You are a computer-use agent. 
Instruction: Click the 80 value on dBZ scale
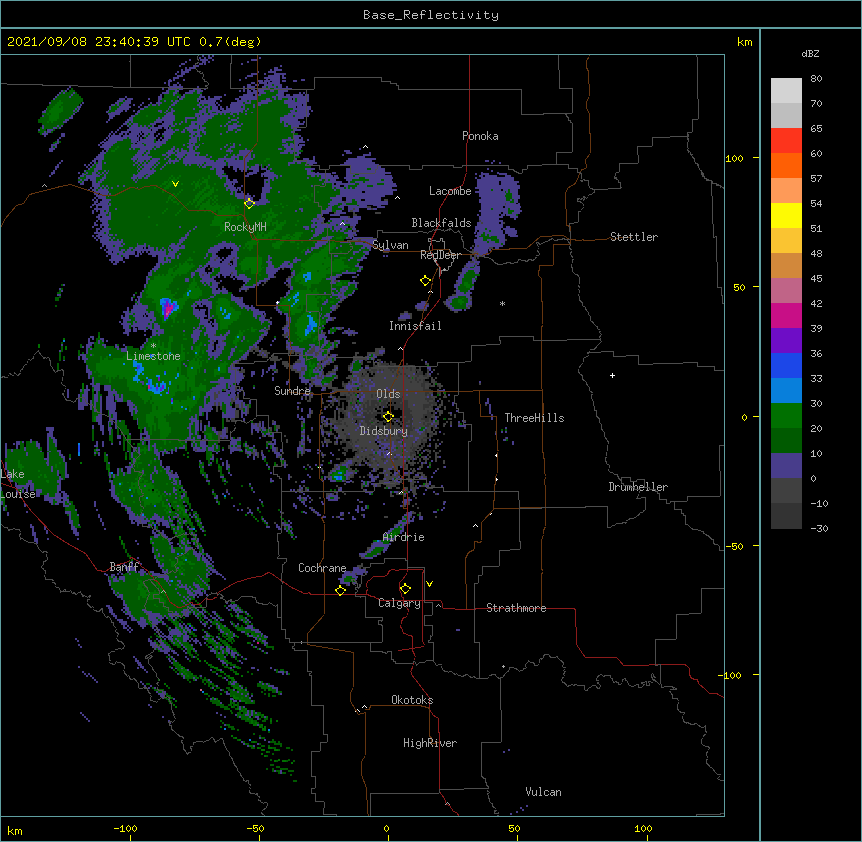816,79
